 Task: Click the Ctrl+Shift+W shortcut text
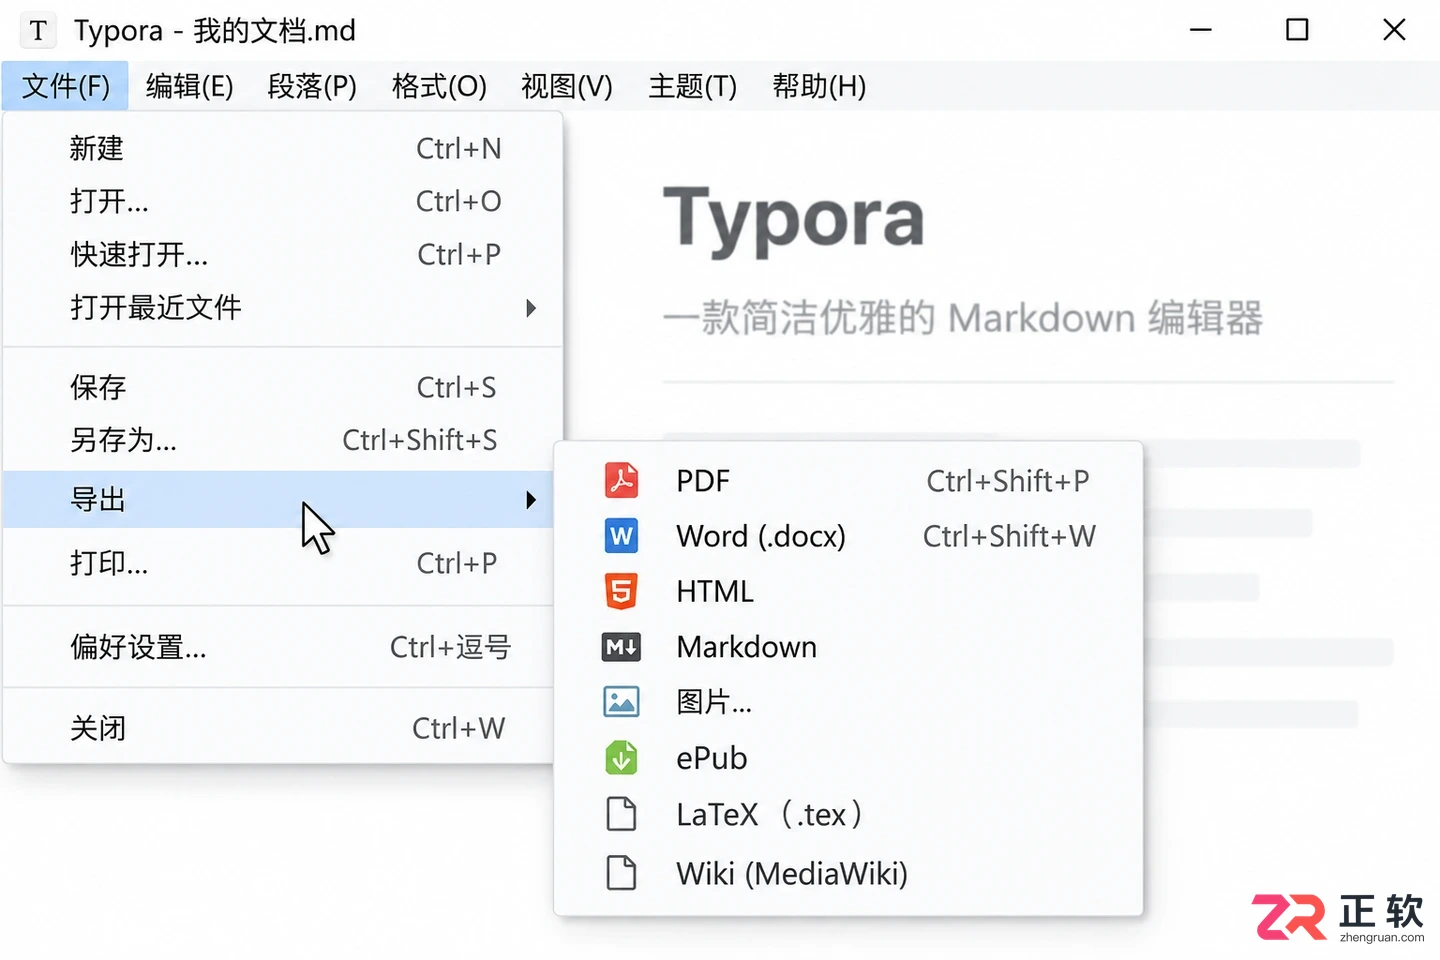point(1009,536)
